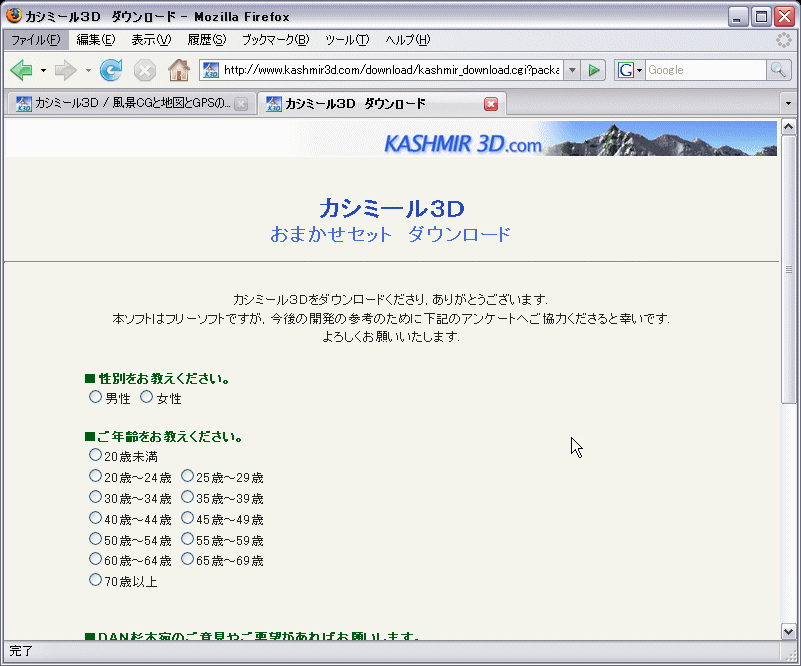The image size is (801, 666).
Task: Click the おまかせセット ダウンロード subheading
Action: click(390, 234)
